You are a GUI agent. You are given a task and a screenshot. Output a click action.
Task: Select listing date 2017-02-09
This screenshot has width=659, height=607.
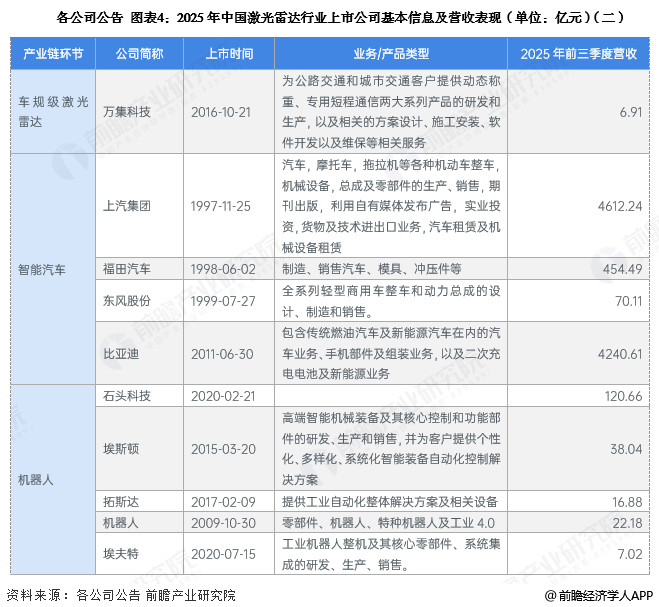(223, 502)
